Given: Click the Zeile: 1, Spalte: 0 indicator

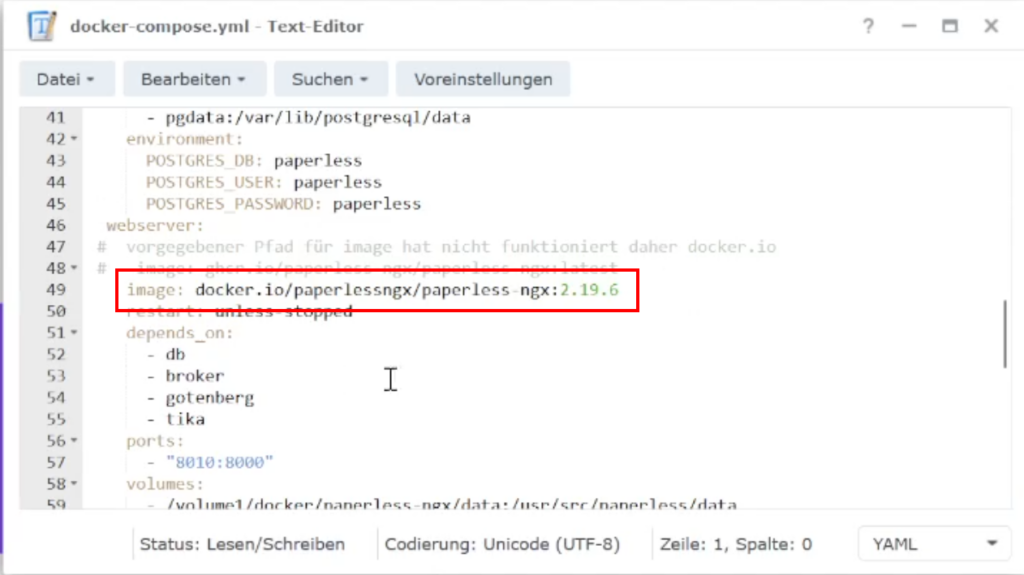Looking at the screenshot, I should tap(735, 544).
